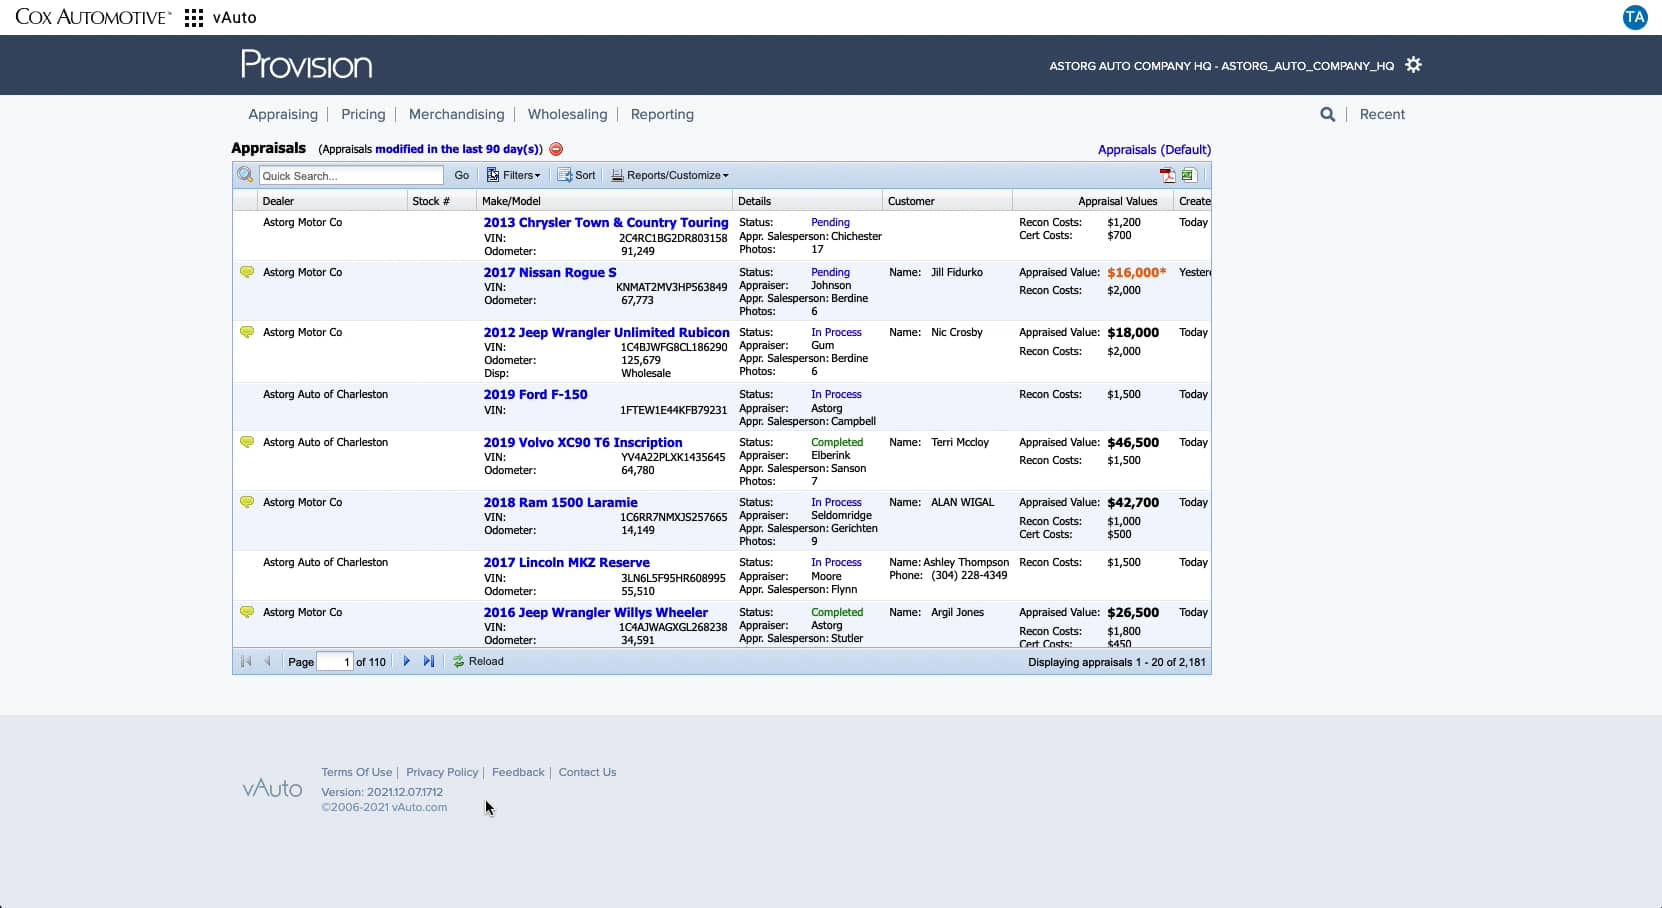Click the magnifier icon beside Quick Search
The height and width of the screenshot is (908, 1662).
(x=245, y=175)
